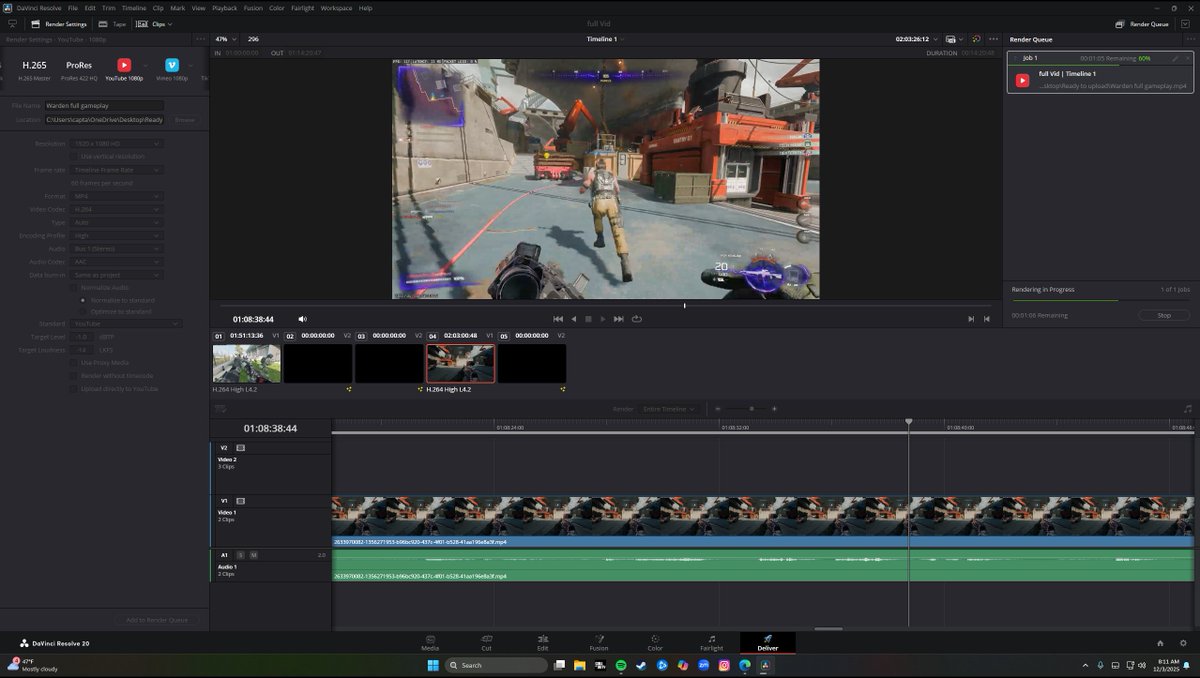The height and width of the screenshot is (678, 1200).
Task: Open the Media page
Action: 430,642
